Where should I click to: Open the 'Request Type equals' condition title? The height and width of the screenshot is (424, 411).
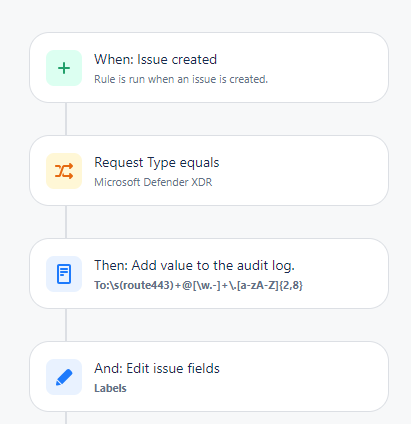click(157, 163)
